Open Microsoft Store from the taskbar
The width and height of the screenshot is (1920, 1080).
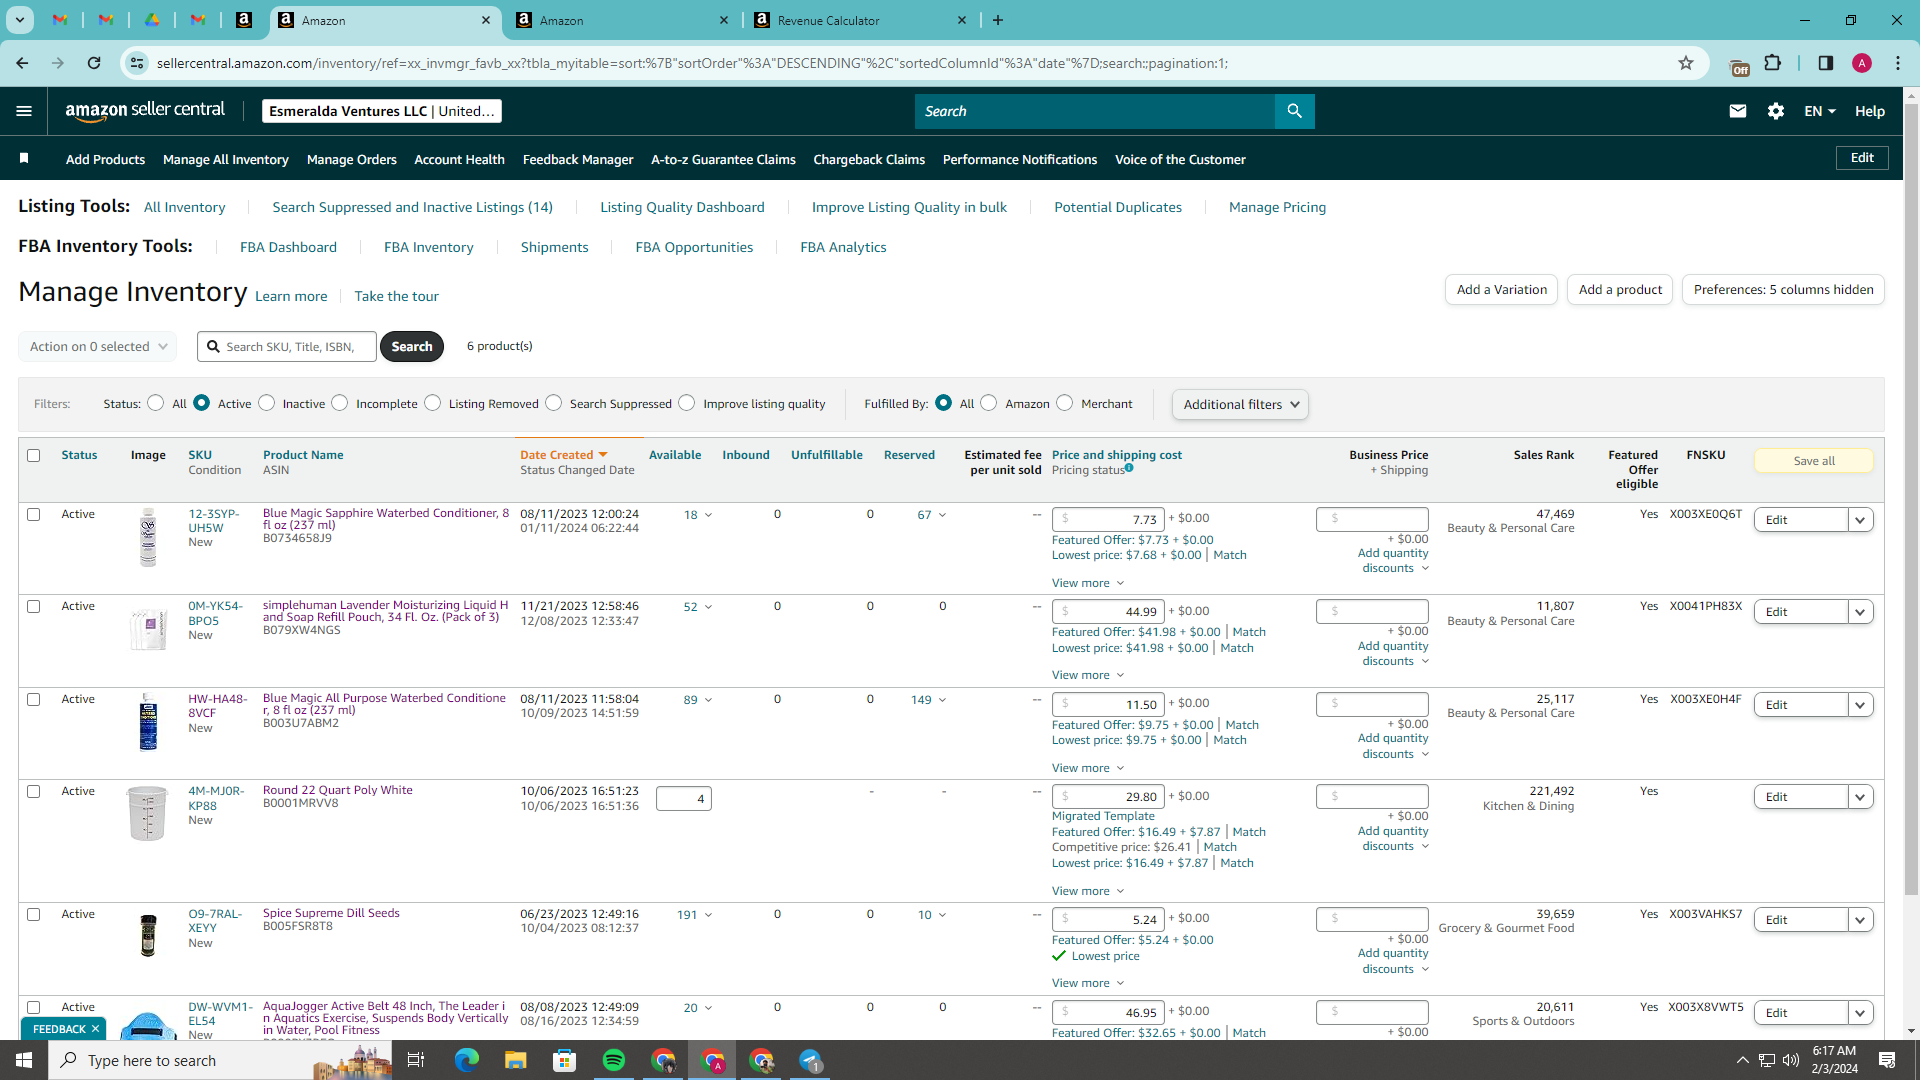[565, 1060]
